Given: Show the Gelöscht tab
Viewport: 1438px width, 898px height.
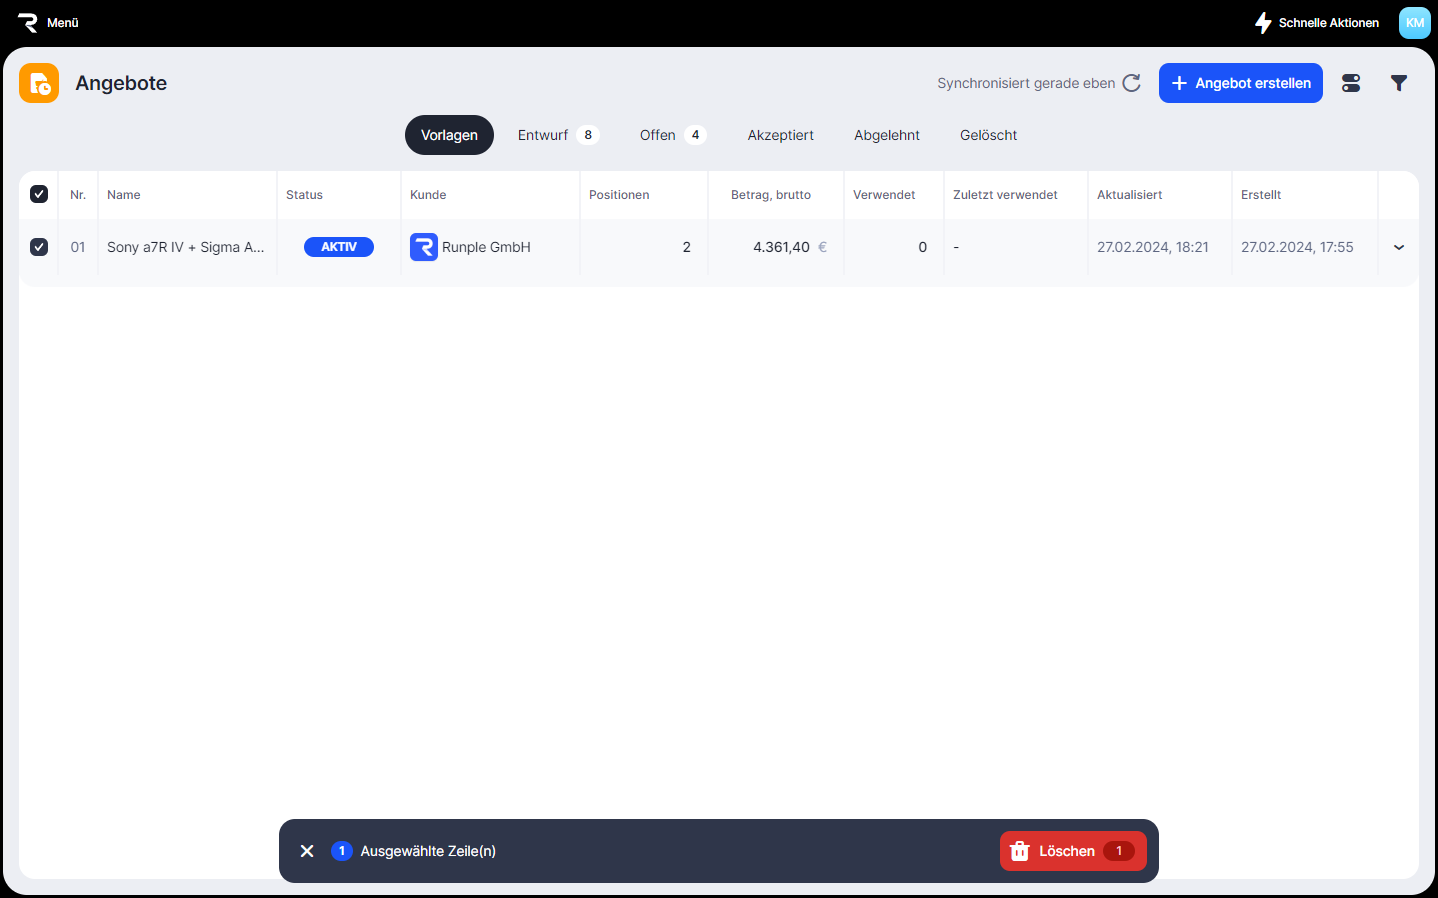Looking at the screenshot, I should (988, 135).
